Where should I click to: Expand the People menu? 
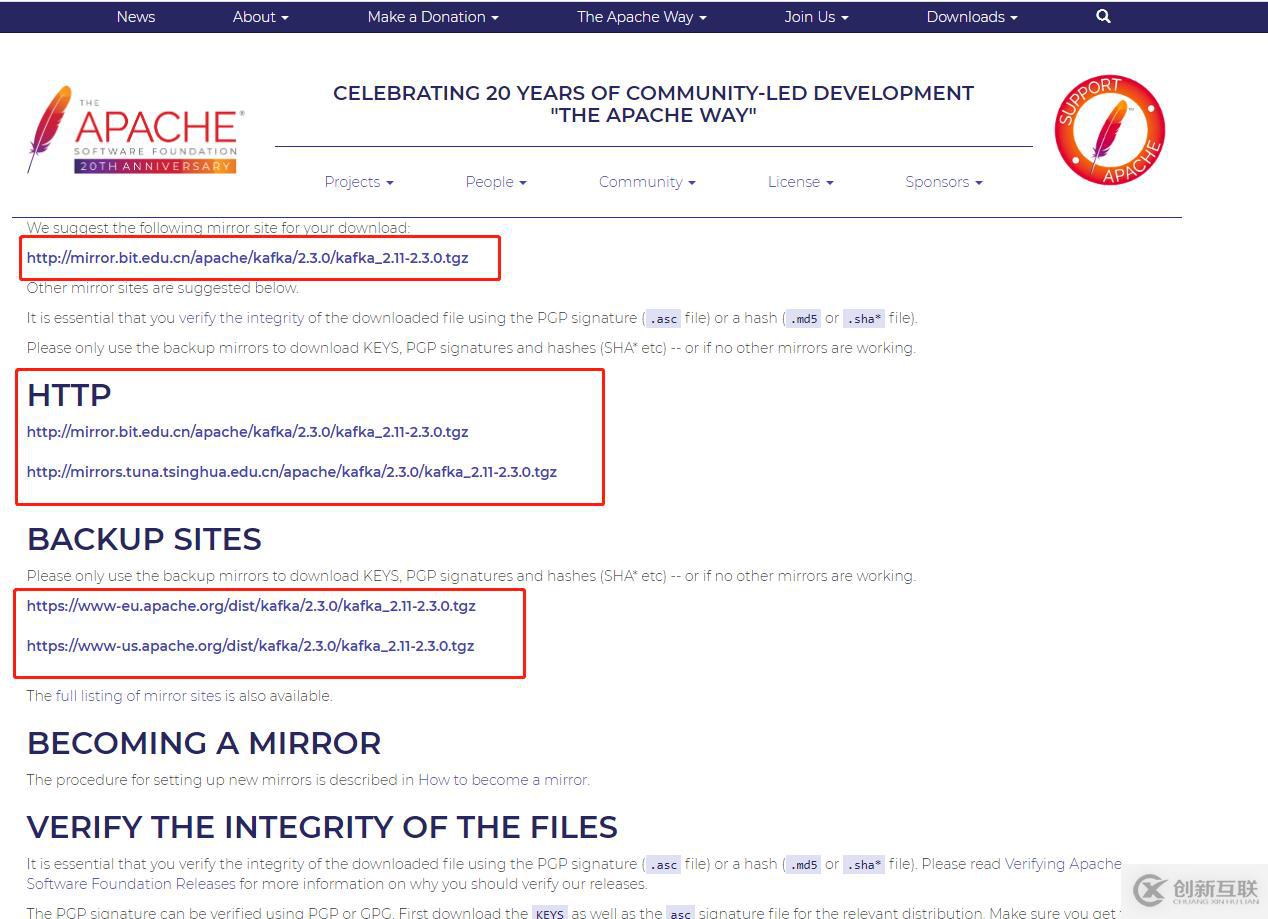click(x=496, y=182)
